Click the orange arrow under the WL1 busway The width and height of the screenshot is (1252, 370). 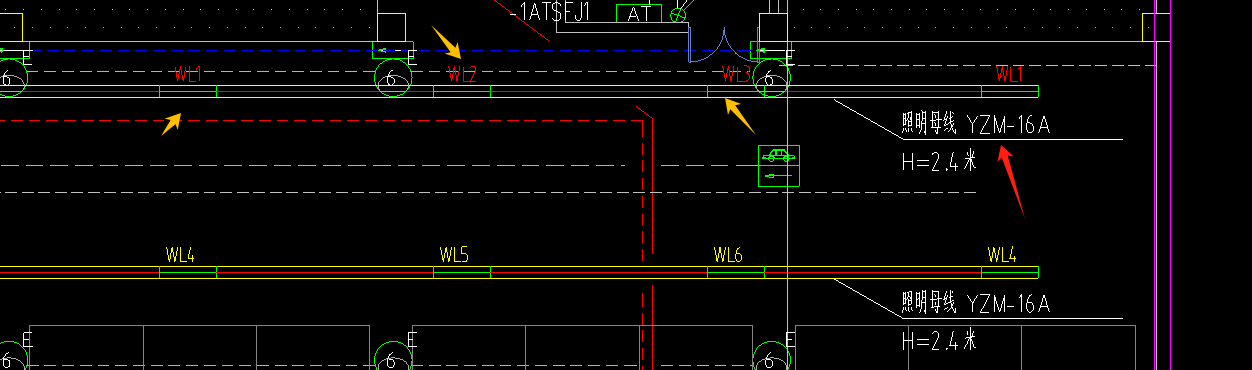coord(172,123)
